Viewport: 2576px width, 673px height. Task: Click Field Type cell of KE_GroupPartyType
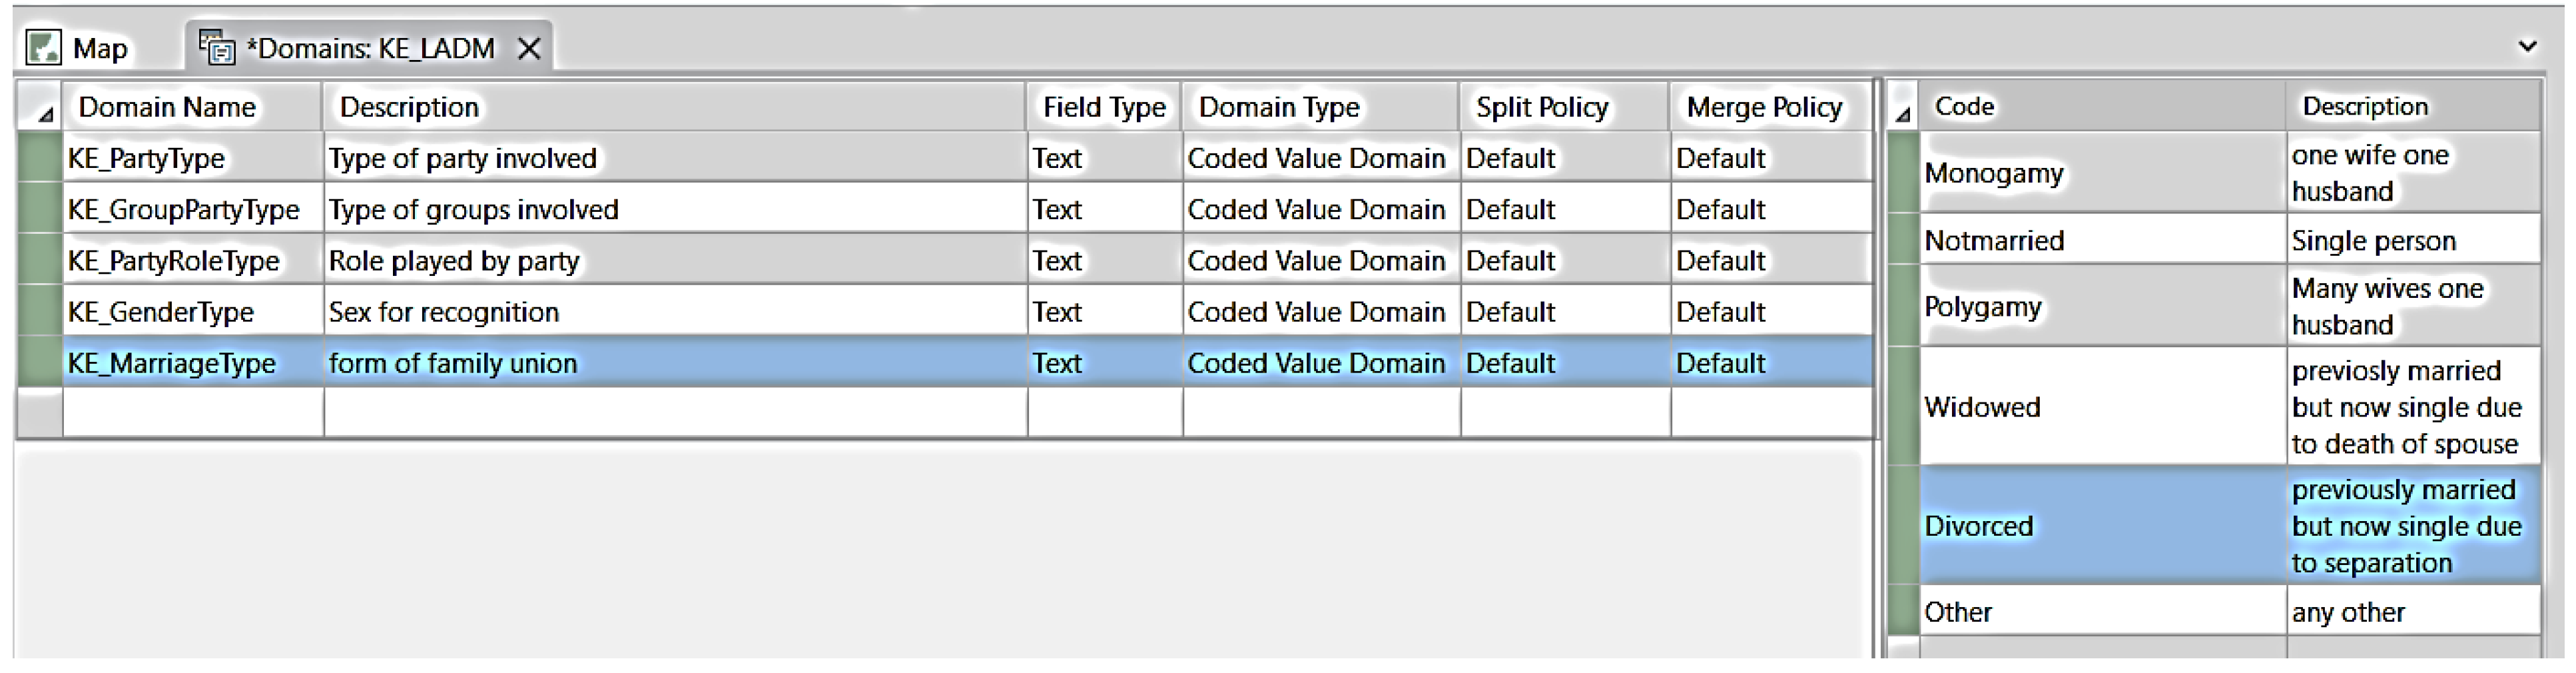(1103, 210)
